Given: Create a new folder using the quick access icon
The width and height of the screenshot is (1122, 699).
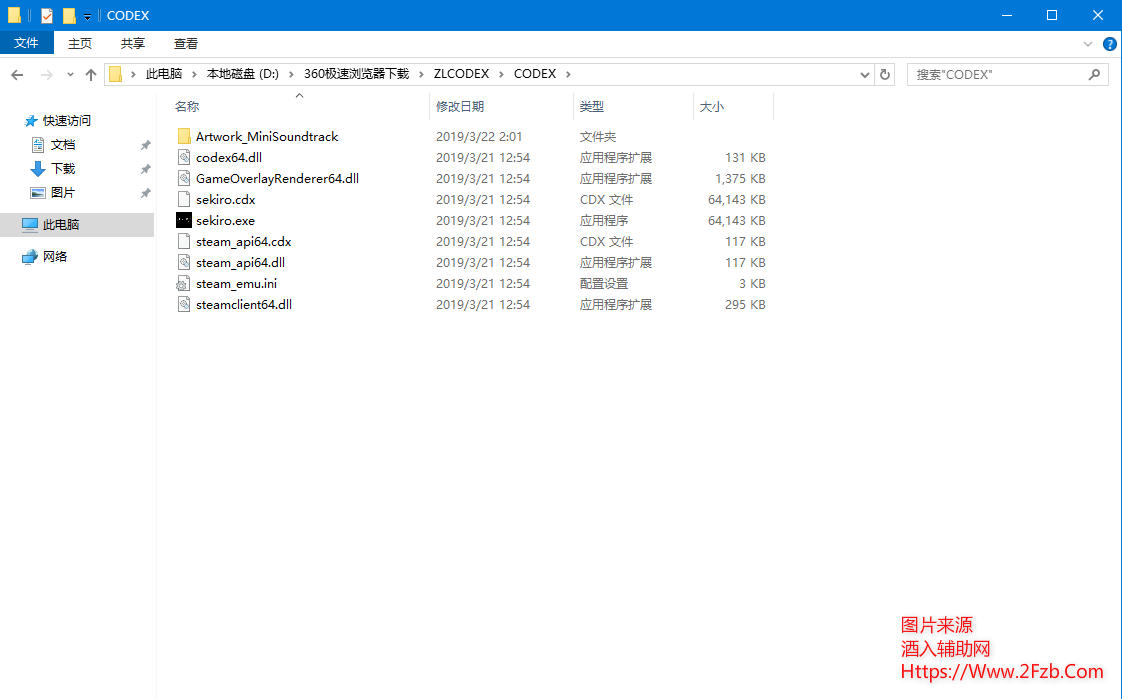Looking at the screenshot, I should pyautogui.click(x=68, y=15).
